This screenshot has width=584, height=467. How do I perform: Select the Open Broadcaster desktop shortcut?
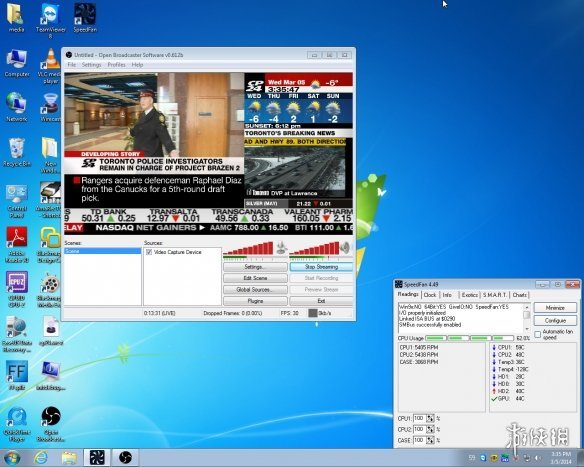[51, 424]
